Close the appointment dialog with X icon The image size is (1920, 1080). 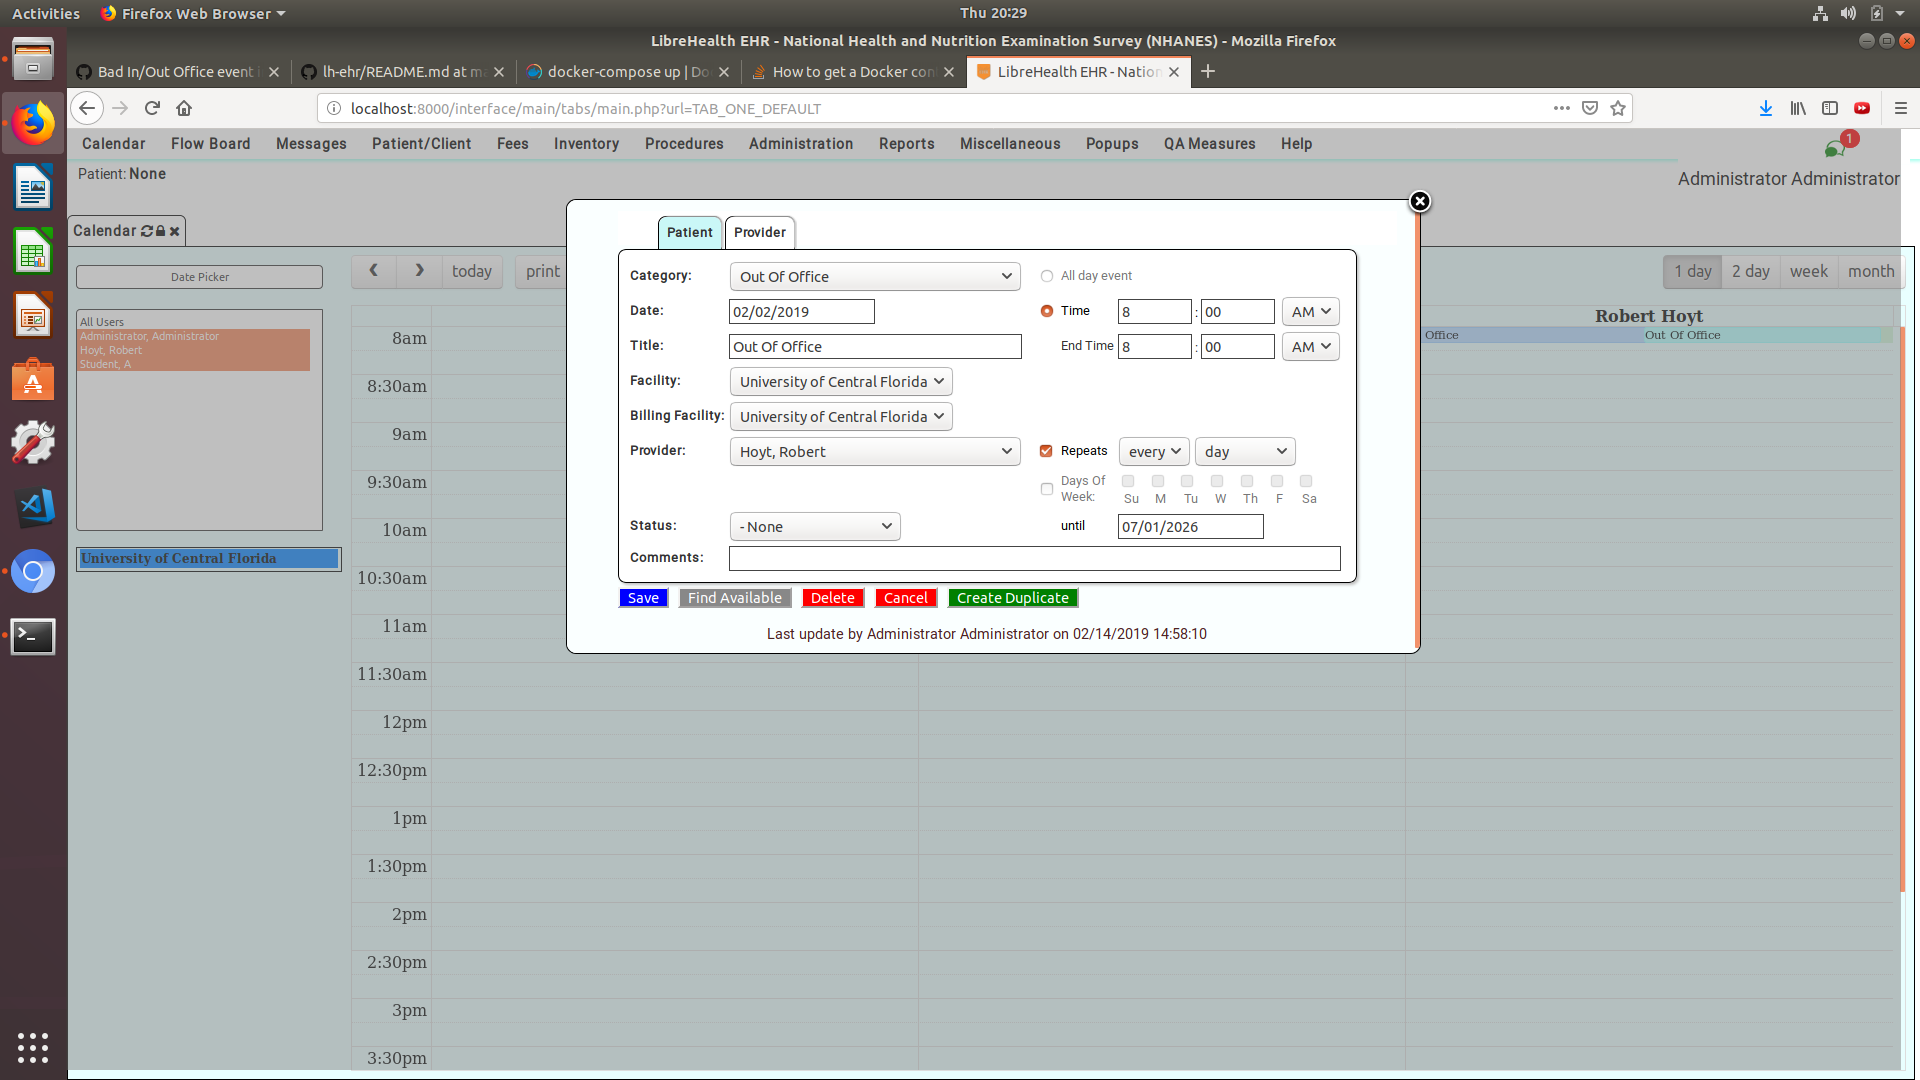1419,202
